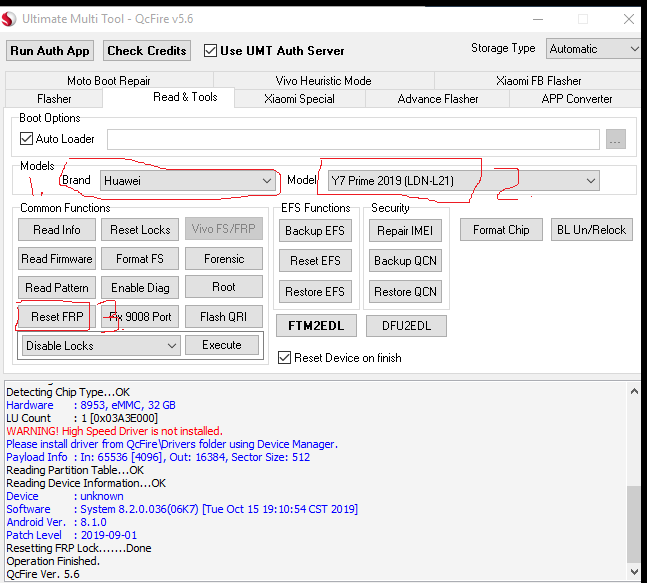This screenshot has width=647, height=583.
Task: Open the Disable Locks dropdown
Action: tap(101, 346)
